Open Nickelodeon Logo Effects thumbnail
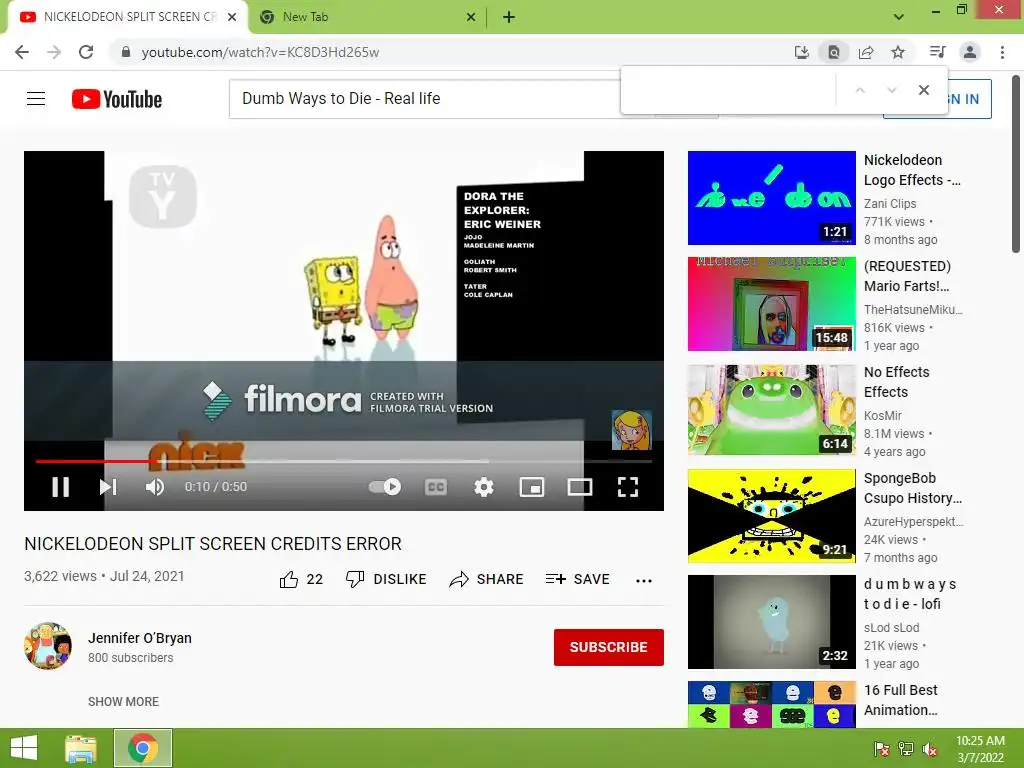The width and height of the screenshot is (1024, 768). [771, 198]
